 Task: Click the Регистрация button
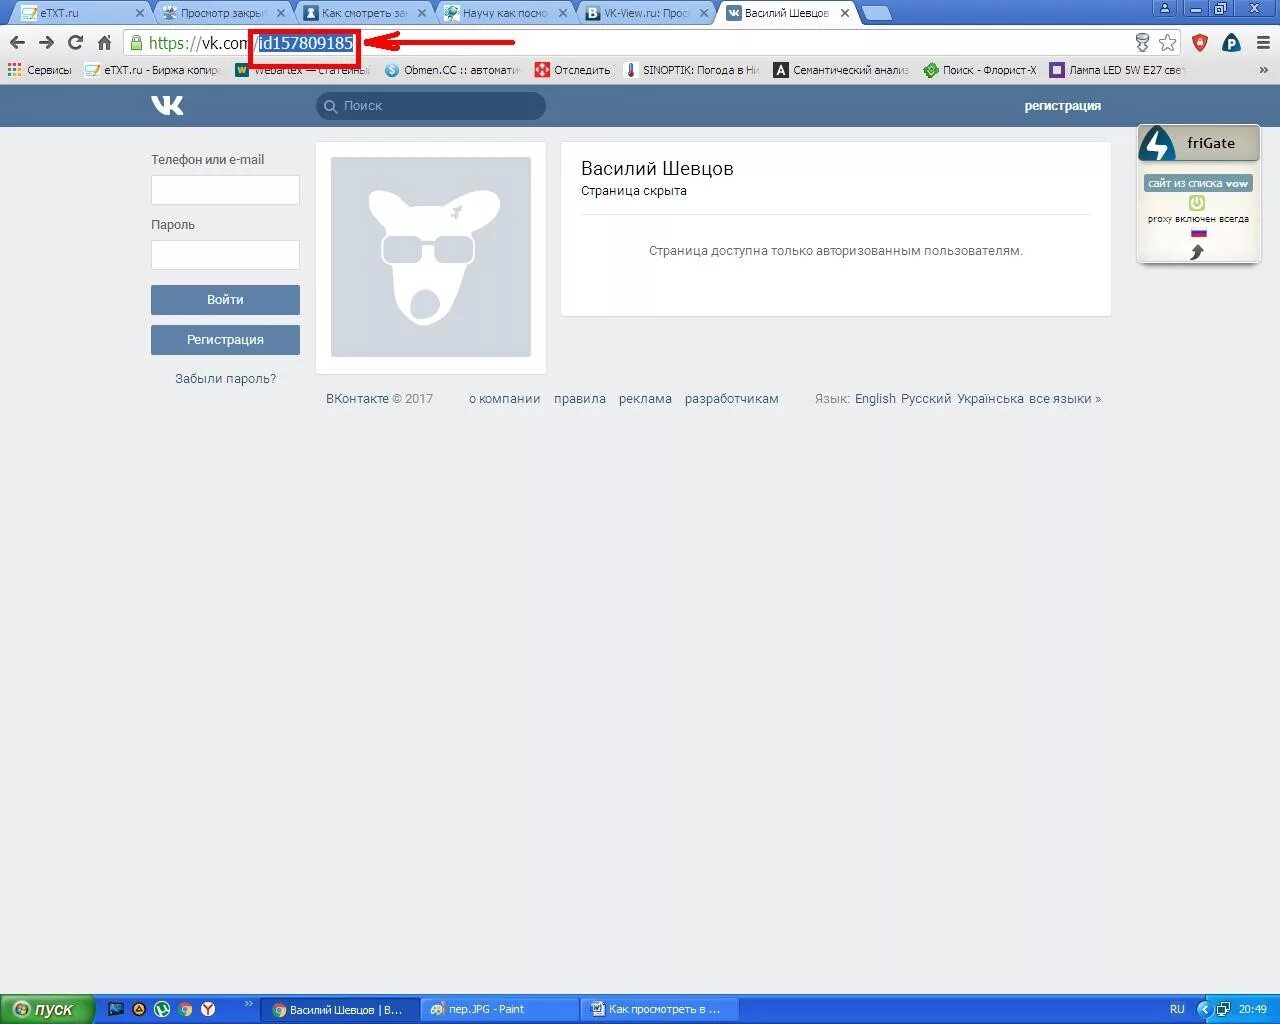(225, 340)
